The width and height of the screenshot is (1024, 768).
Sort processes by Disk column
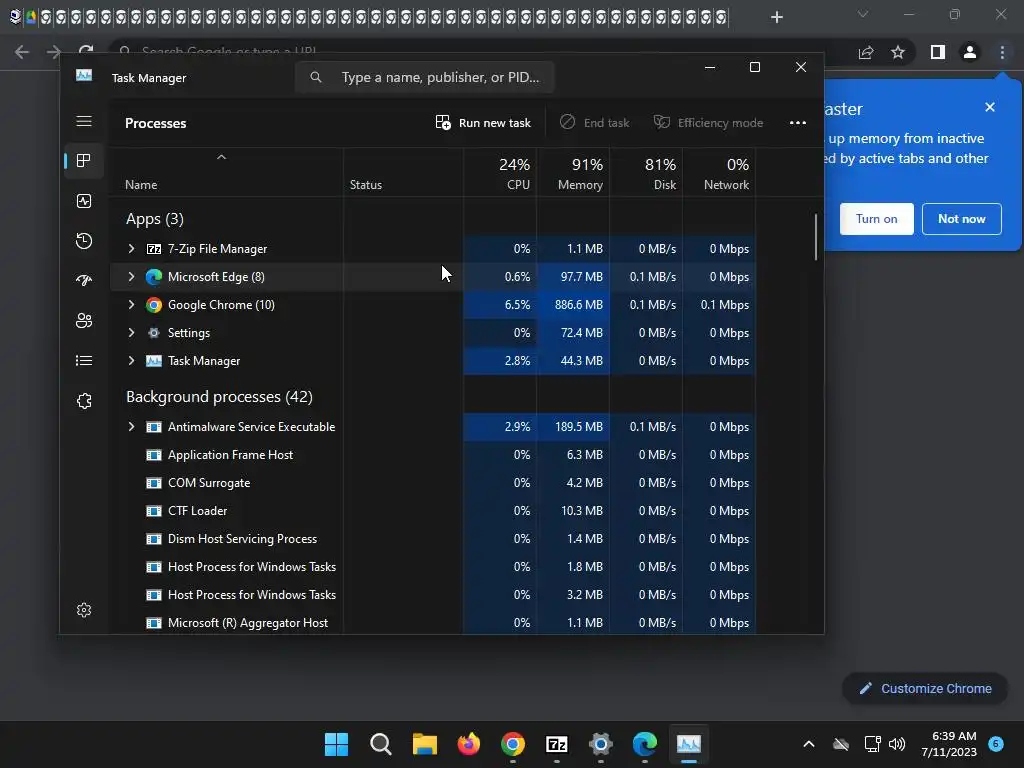(x=647, y=173)
